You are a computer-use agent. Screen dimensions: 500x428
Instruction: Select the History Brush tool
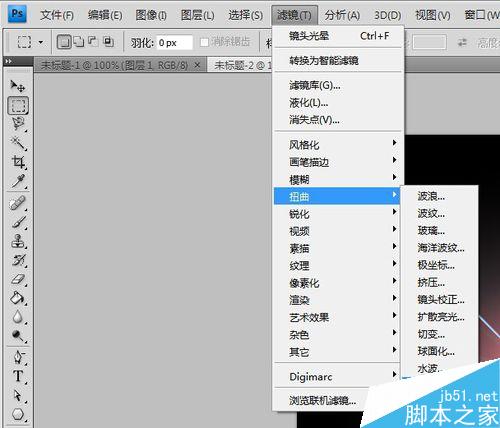tap(18, 260)
